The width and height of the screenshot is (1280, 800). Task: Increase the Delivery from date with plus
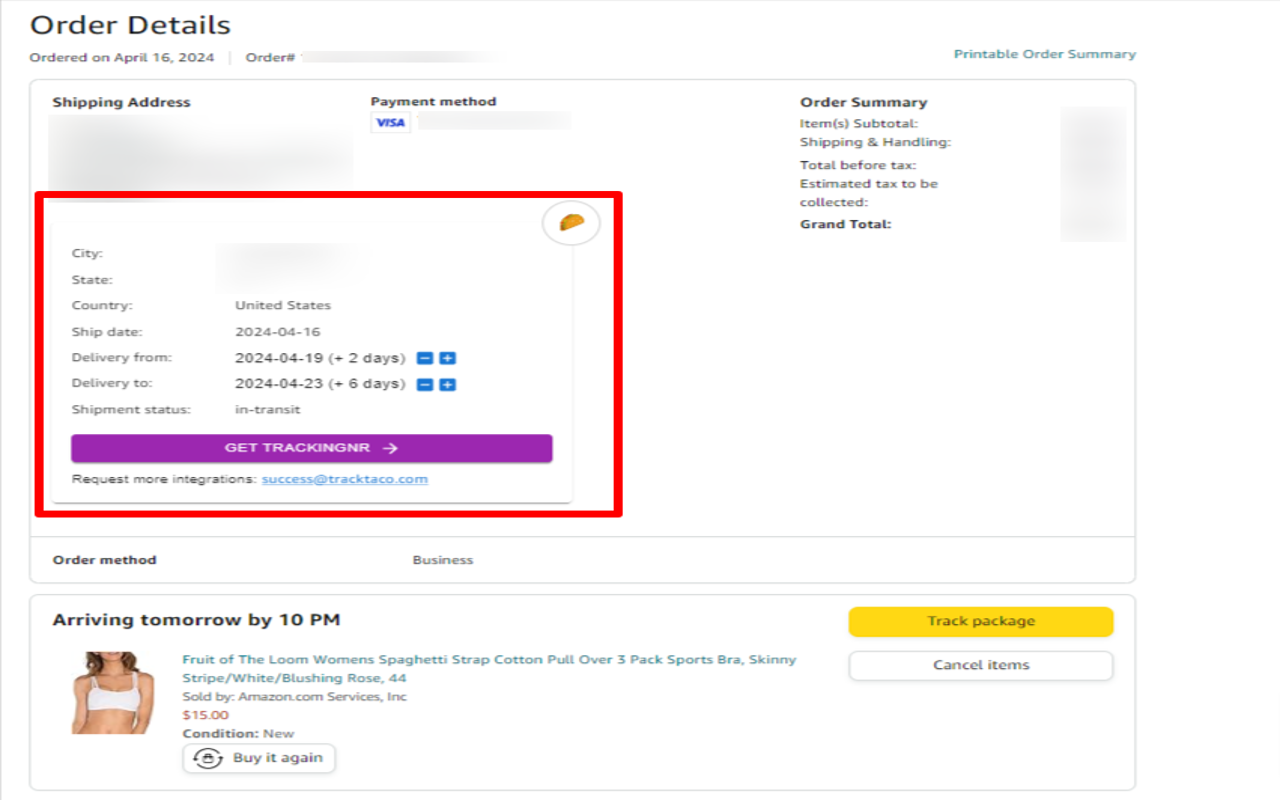[x=448, y=358]
